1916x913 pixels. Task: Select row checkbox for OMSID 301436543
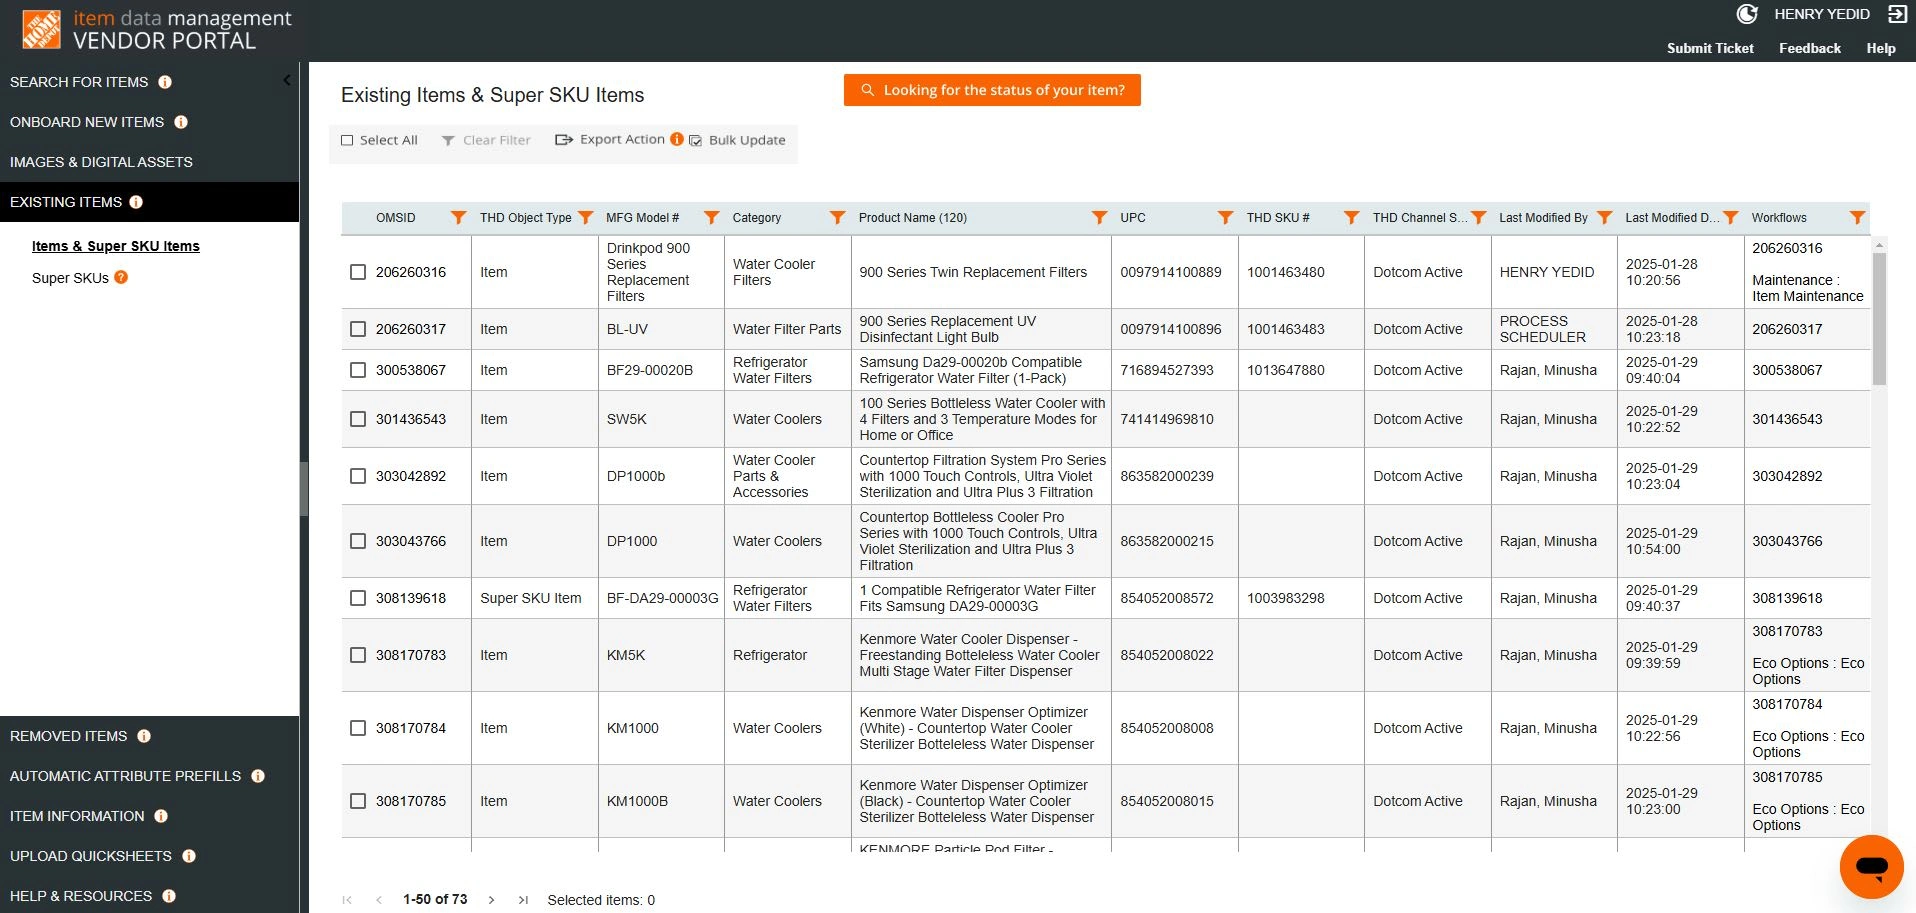point(358,419)
